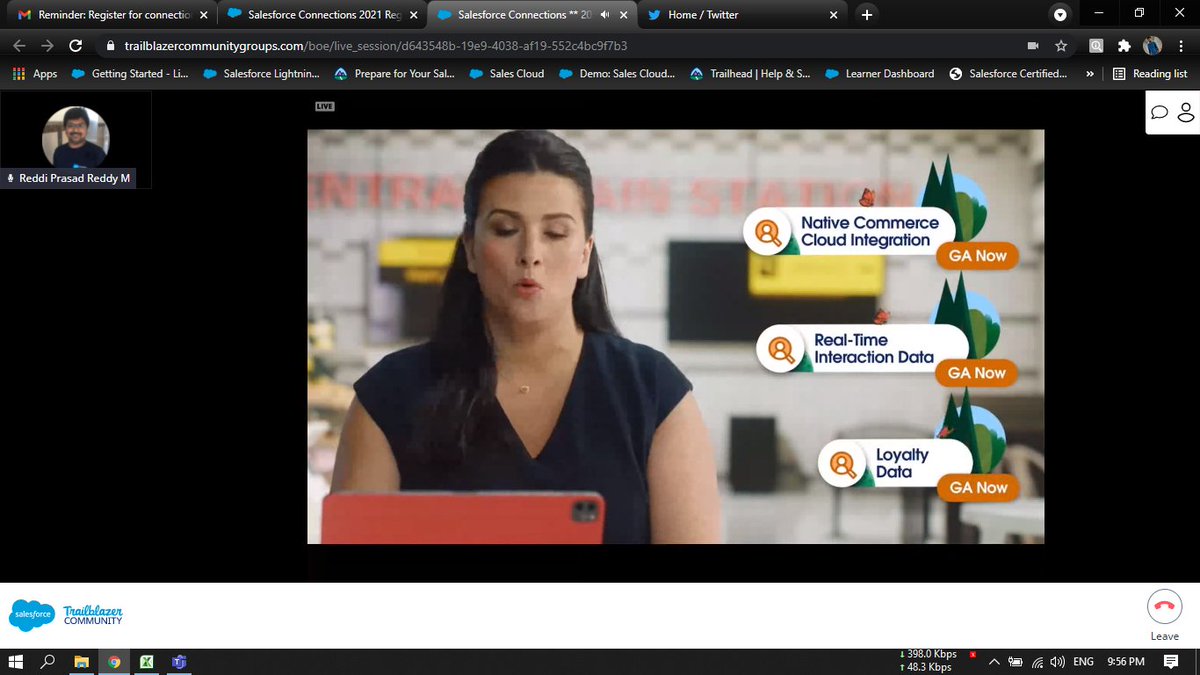1200x675 pixels.
Task: Open Excel from the taskbar
Action: [146, 661]
